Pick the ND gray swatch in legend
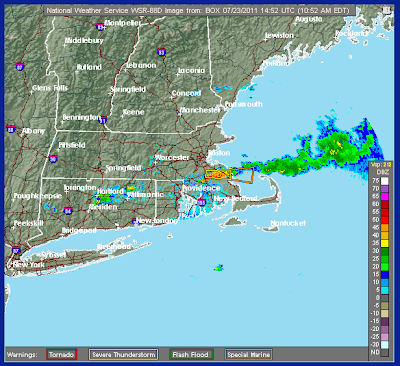The width and height of the screenshot is (400, 366). 385,352
